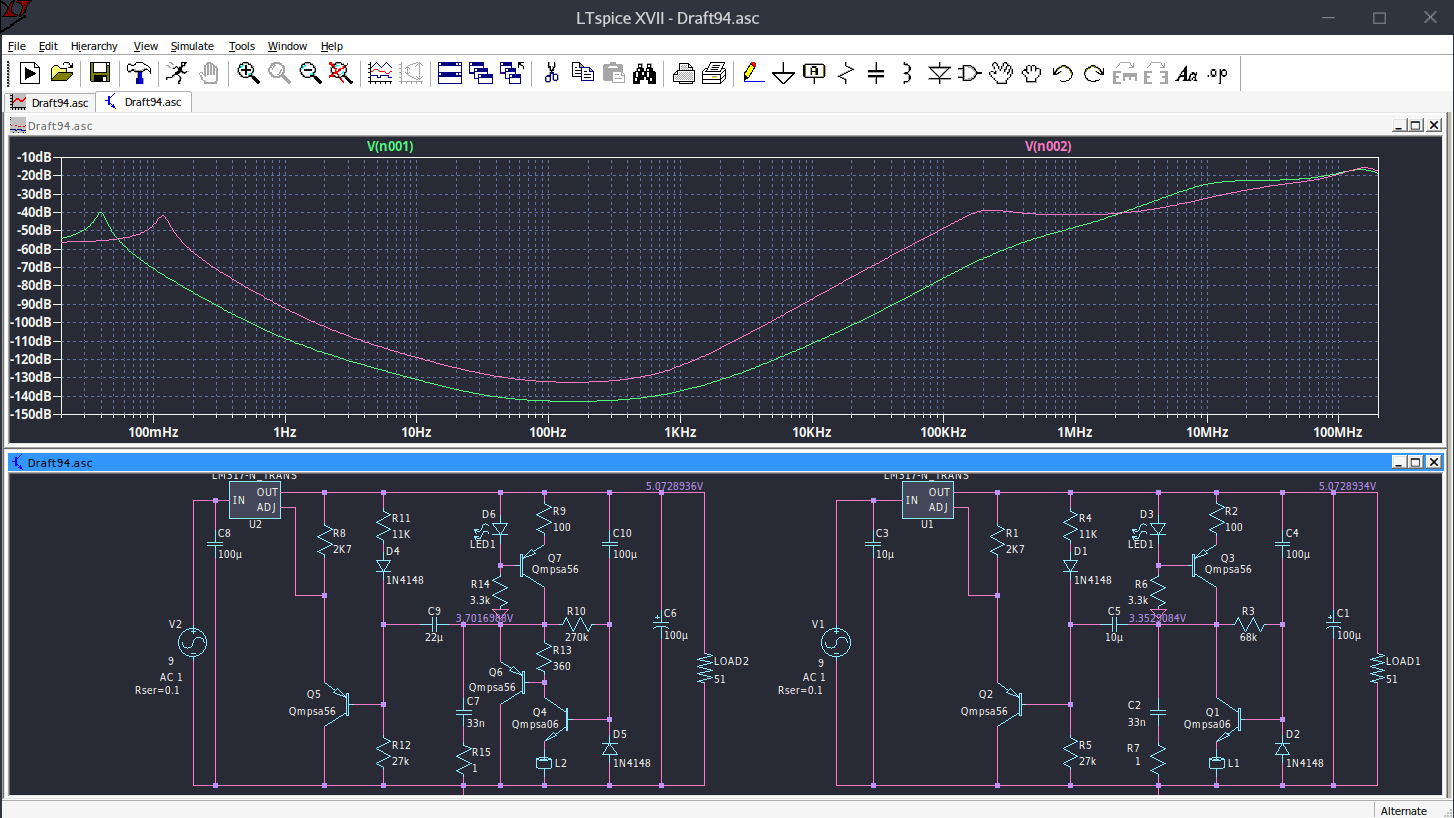The image size is (1454, 818).
Task: Print with the printer icon
Action: point(714,73)
